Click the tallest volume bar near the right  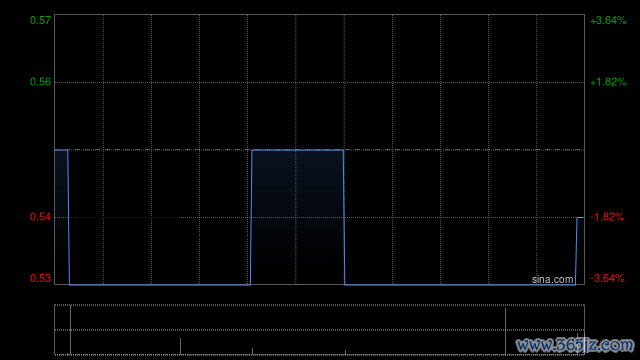505,331
